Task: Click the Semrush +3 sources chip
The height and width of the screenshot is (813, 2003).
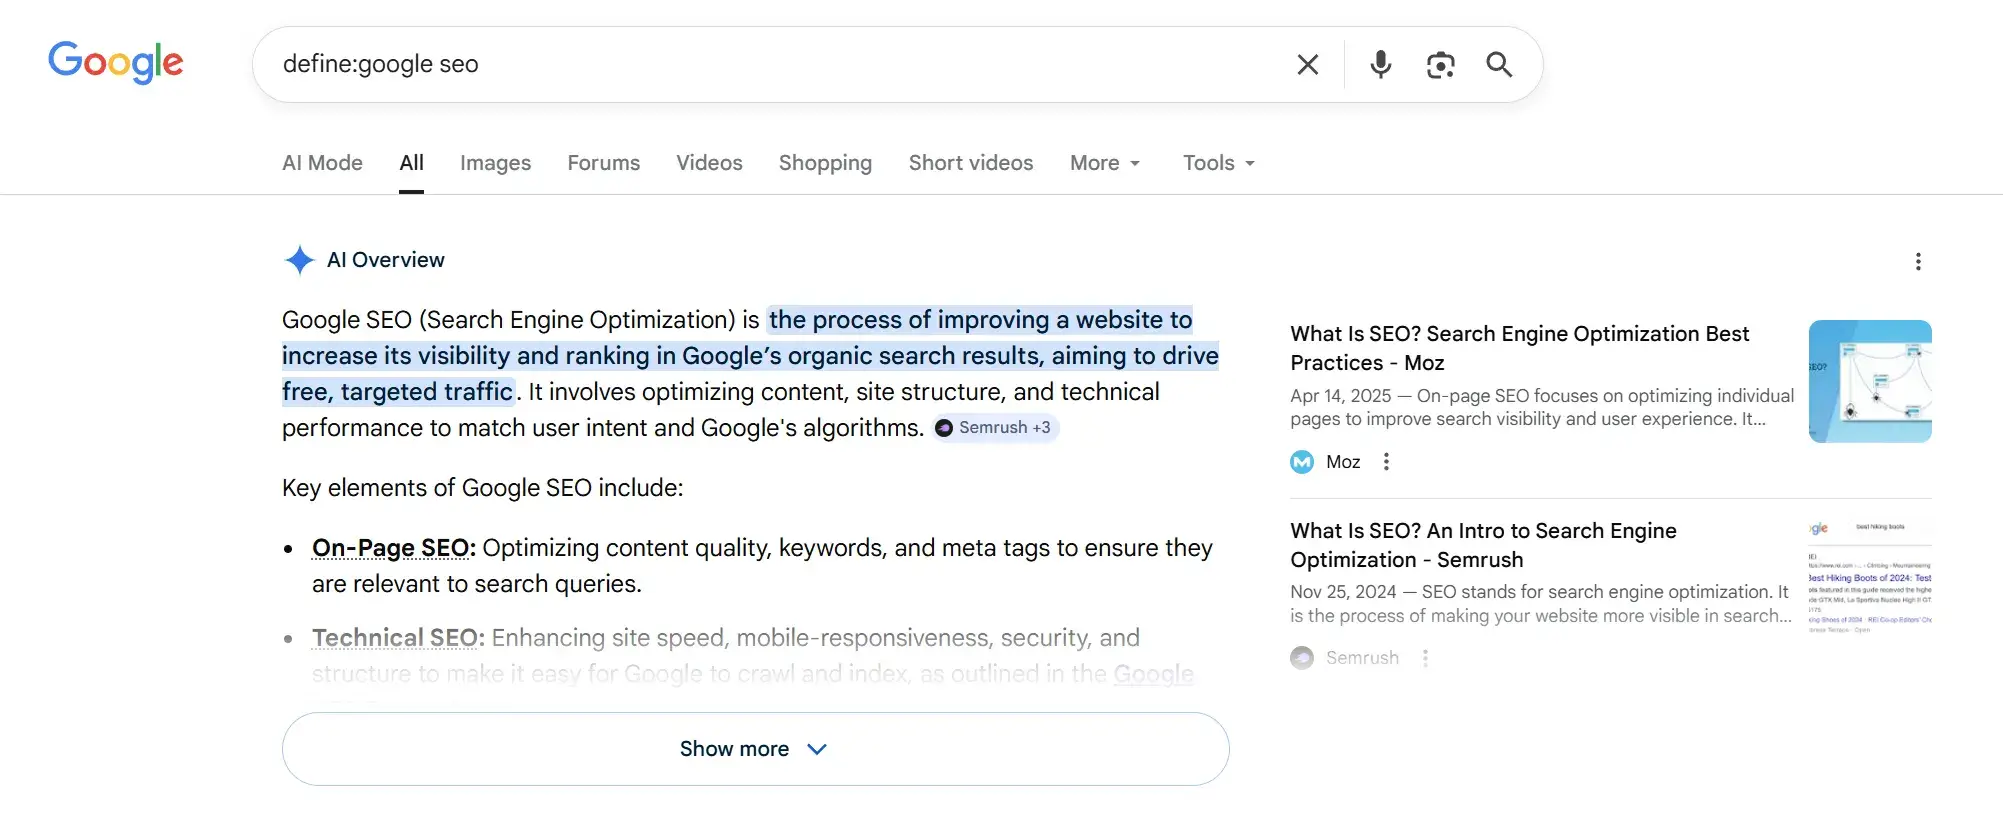Action: (x=994, y=427)
